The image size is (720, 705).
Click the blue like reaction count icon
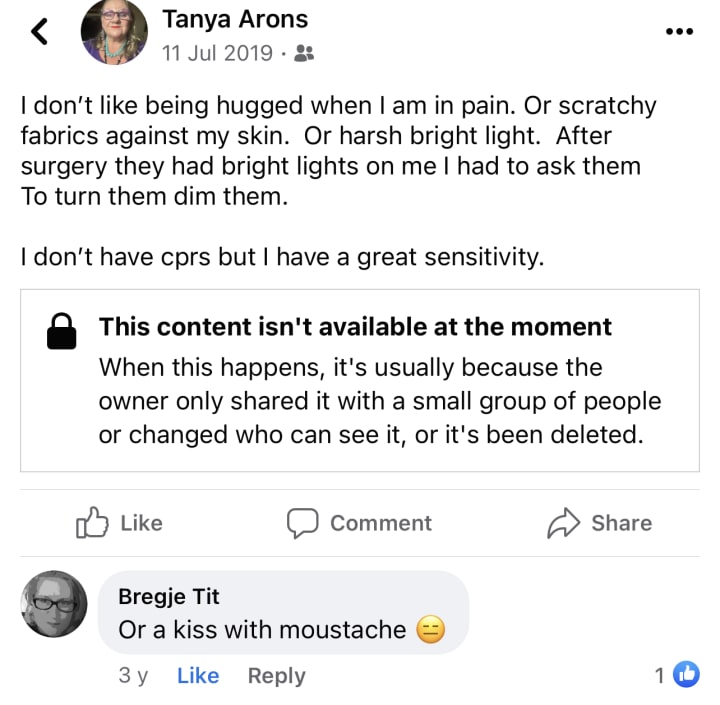(686, 675)
